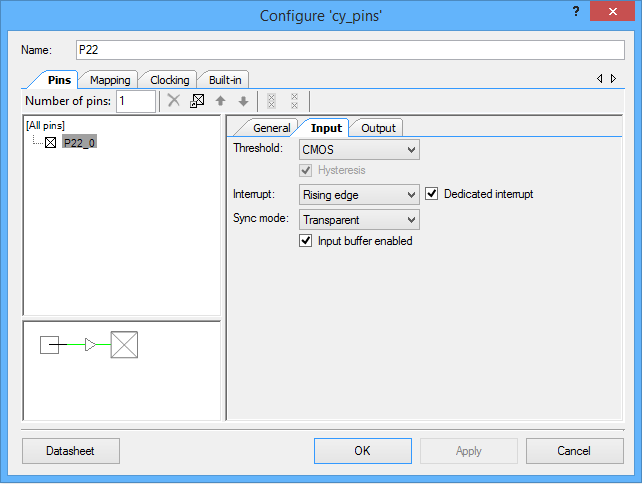Screen dimensions: 642x484
Task: Uncheck the Dedicated interrupt checkbox
Action: [432, 194]
